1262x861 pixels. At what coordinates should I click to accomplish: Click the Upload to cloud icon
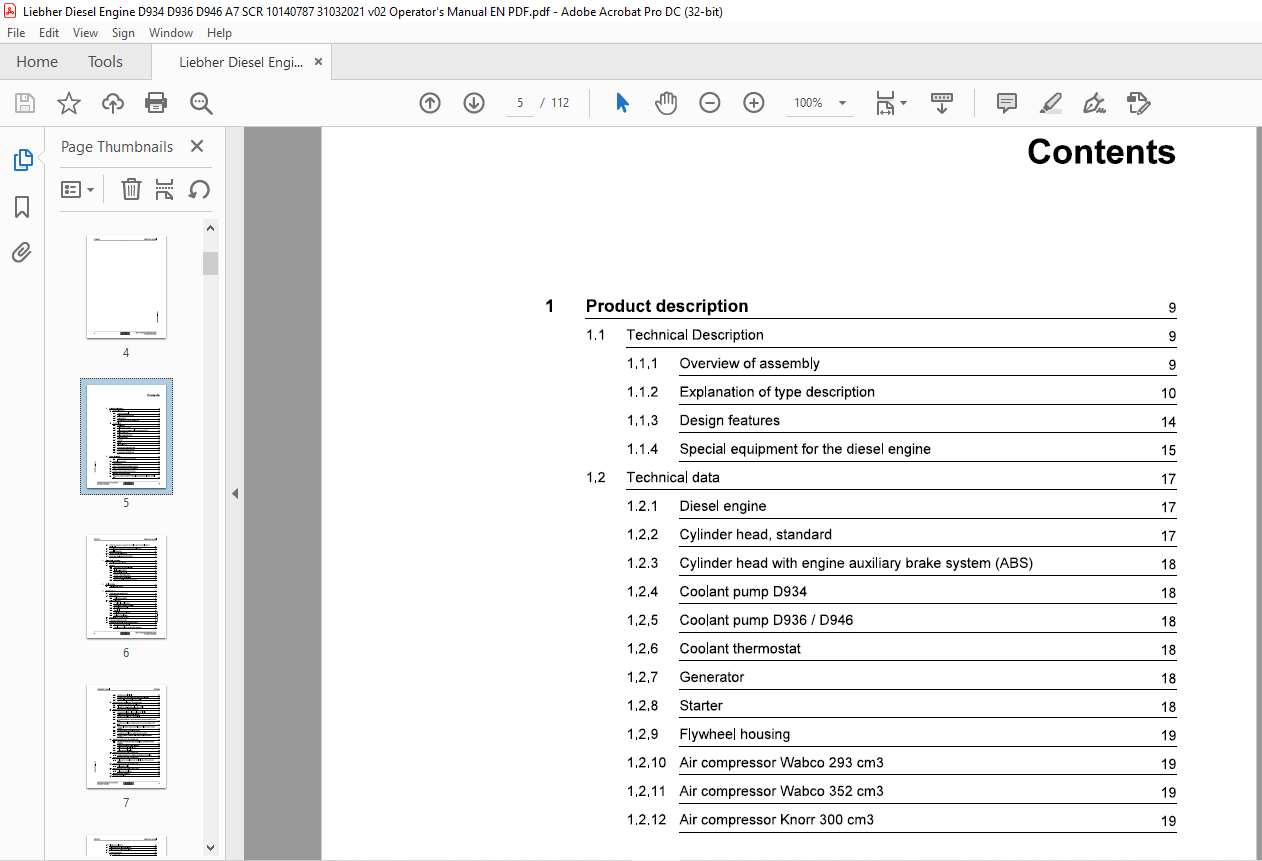click(x=113, y=103)
